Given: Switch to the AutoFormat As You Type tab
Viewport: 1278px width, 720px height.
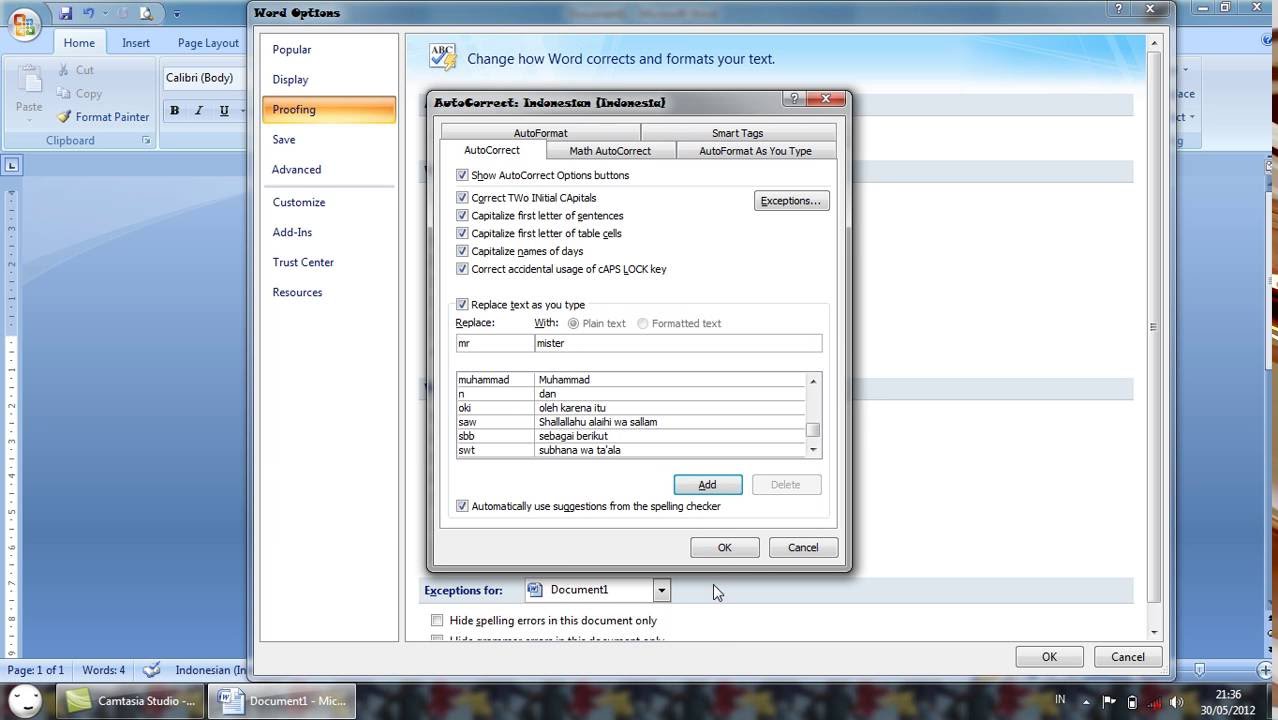Looking at the screenshot, I should coord(755,151).
